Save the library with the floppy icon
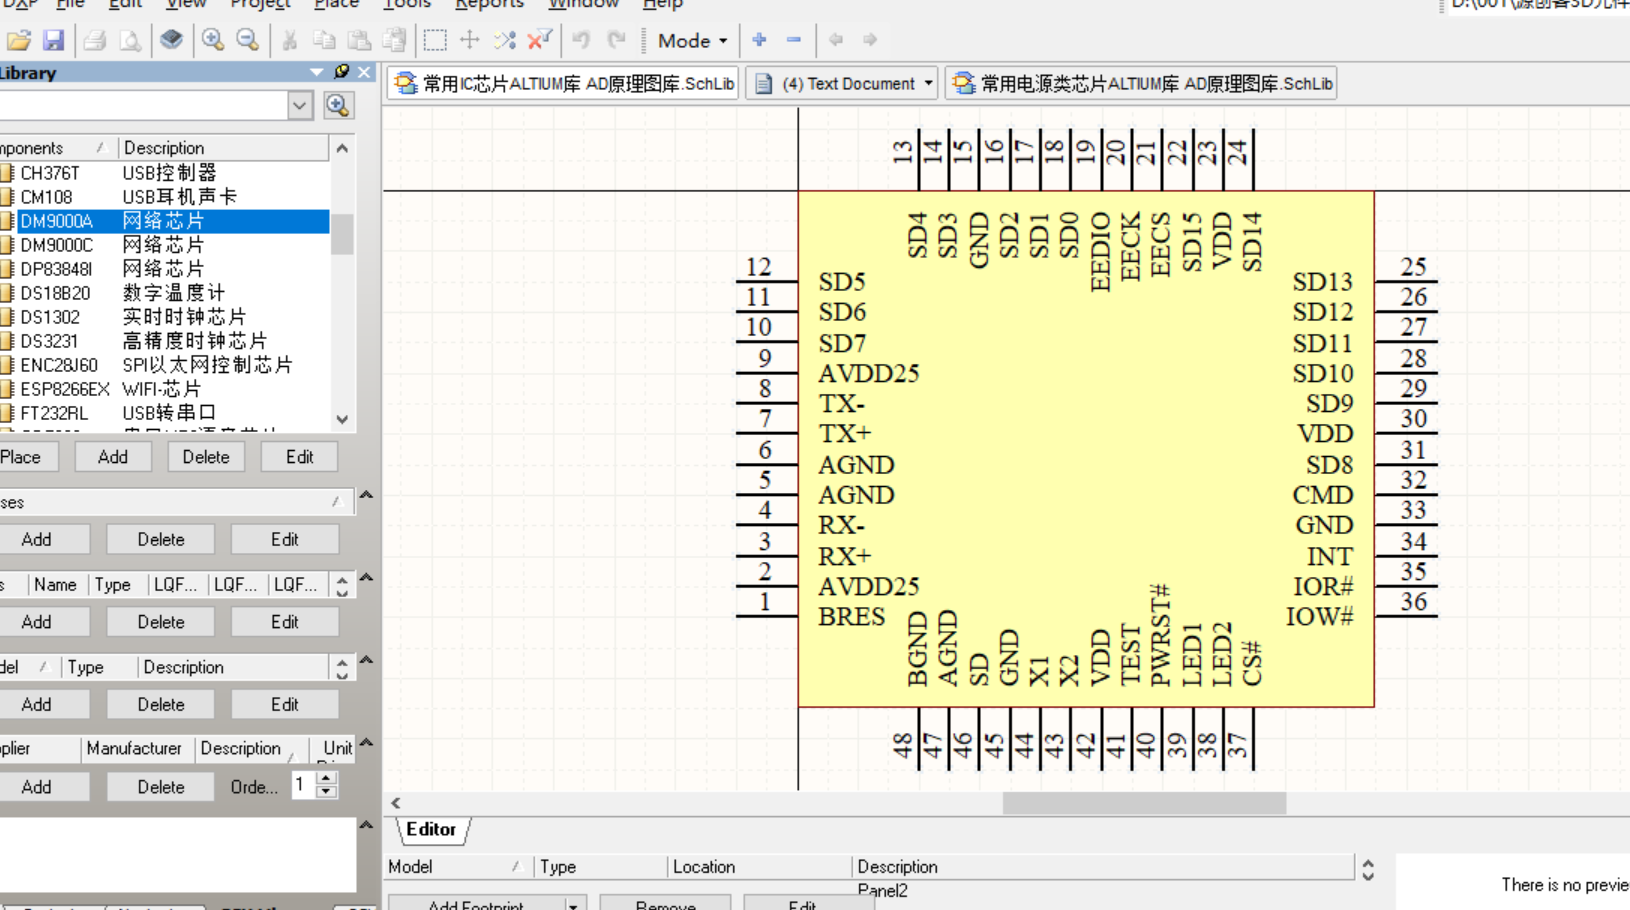The width and height of the screenshot is (1630, 910). pyautogui.click(x=53, y=40)
